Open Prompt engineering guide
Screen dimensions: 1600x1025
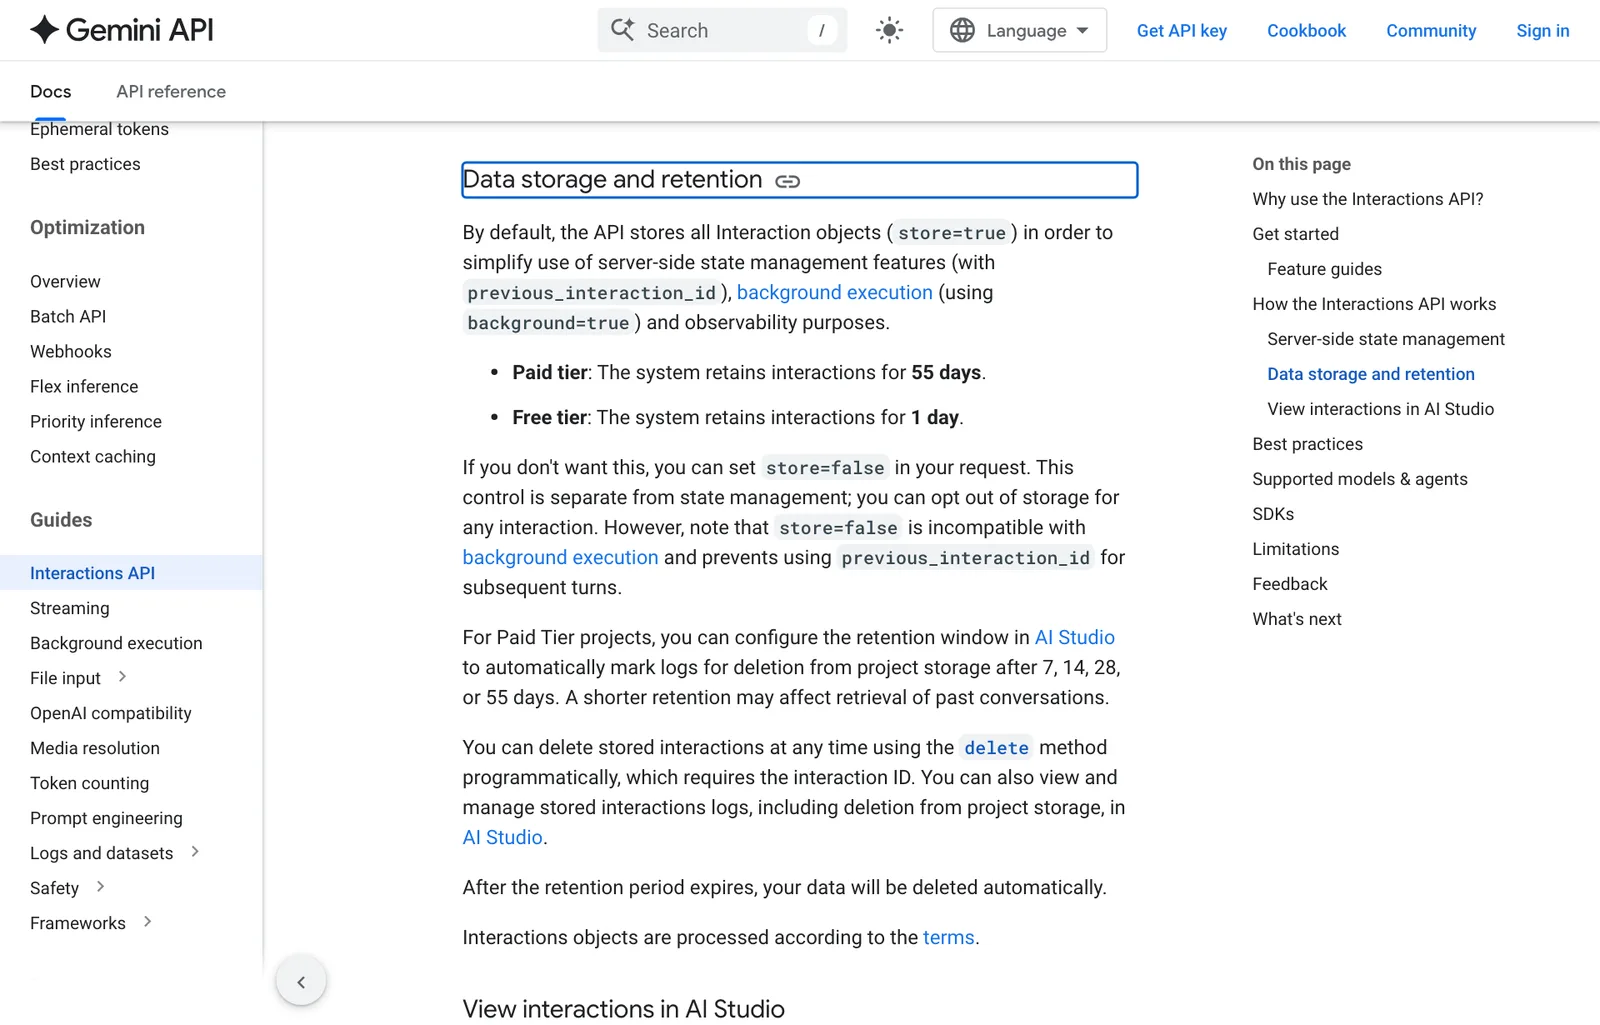pyautogui.click(x=106, y=818)
